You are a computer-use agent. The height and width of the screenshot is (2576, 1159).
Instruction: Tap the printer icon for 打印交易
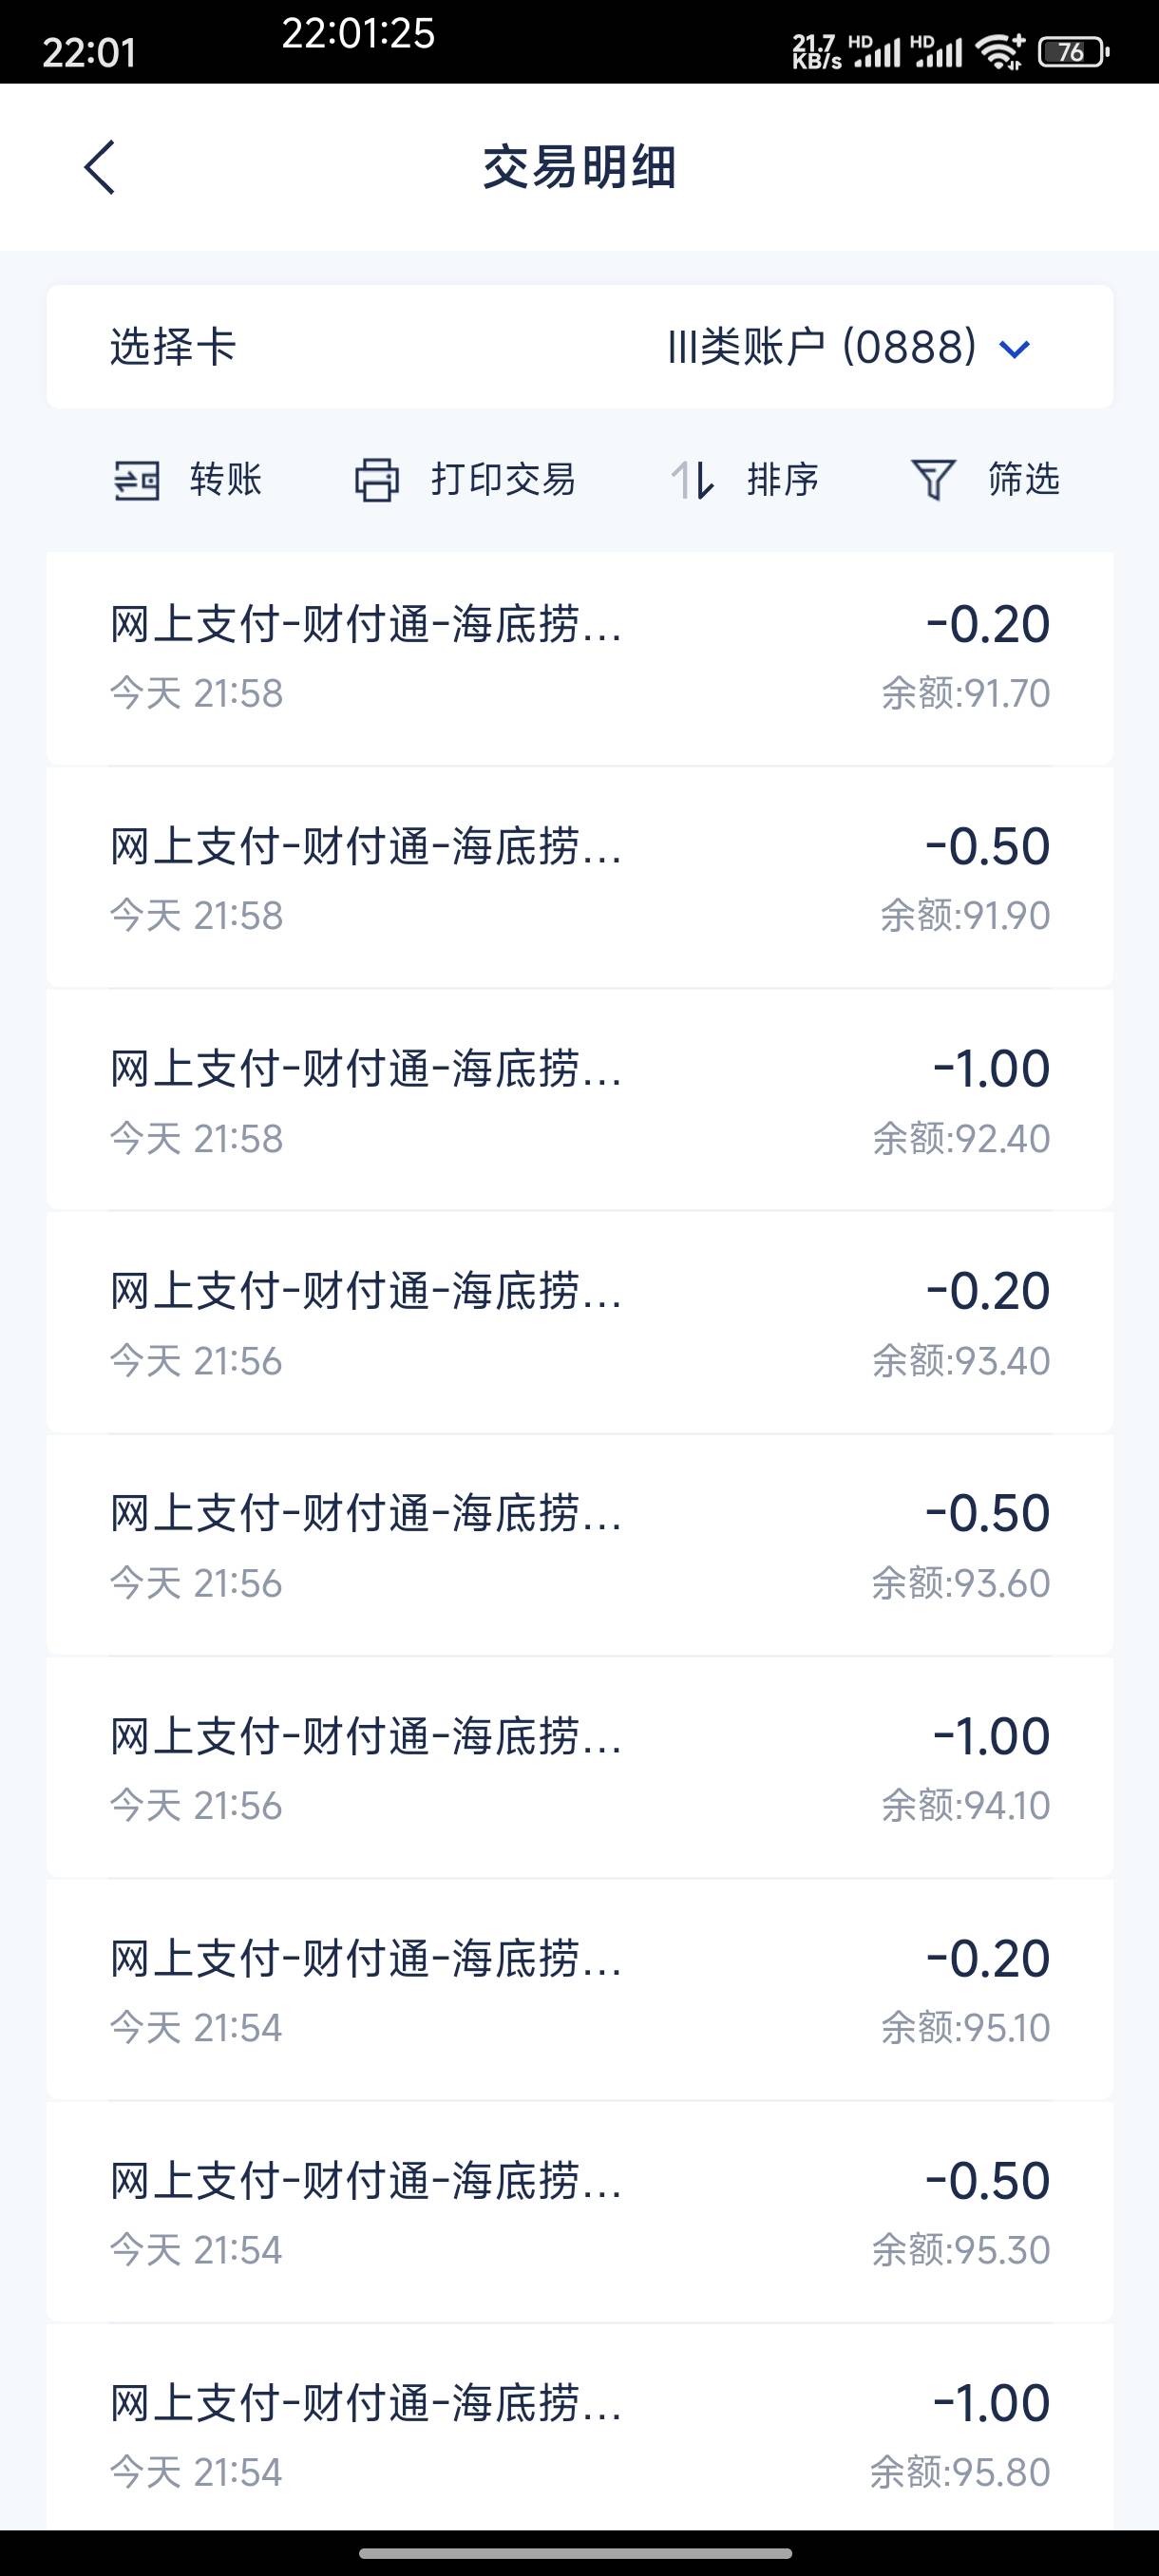point(377,480)
